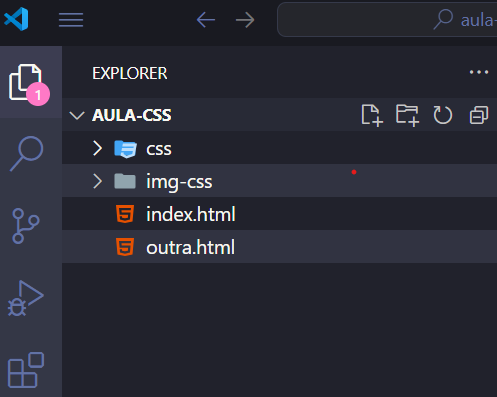
Task: Click the pink badge on Explorer icon
Action: point(38,95)
